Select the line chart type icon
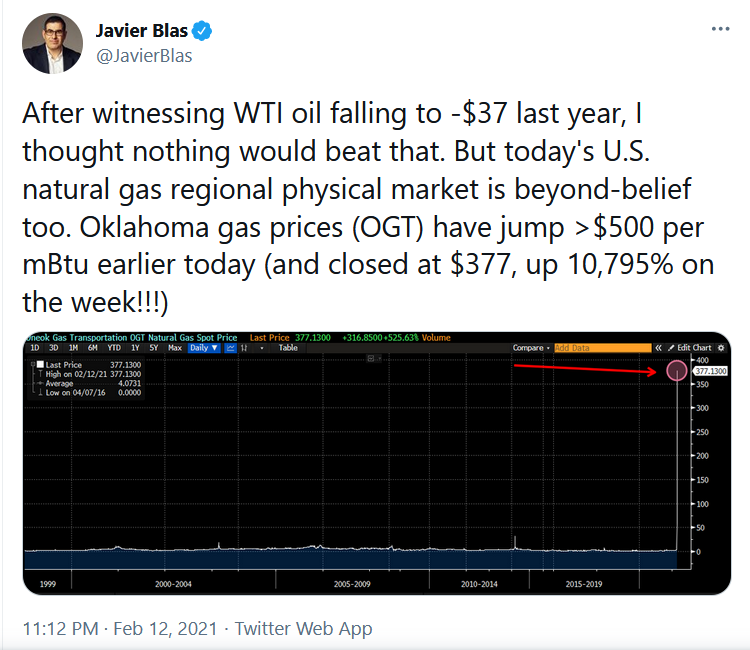Image resolution: width=750 pixels, height=650 pixels. (230, 347)
